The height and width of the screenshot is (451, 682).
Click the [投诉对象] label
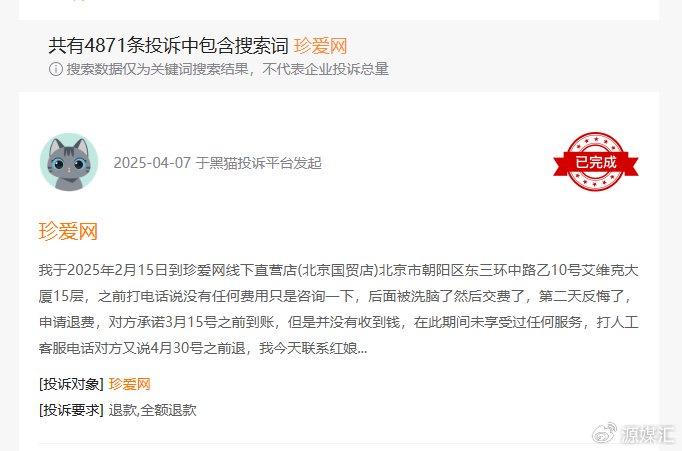point(71,384)
